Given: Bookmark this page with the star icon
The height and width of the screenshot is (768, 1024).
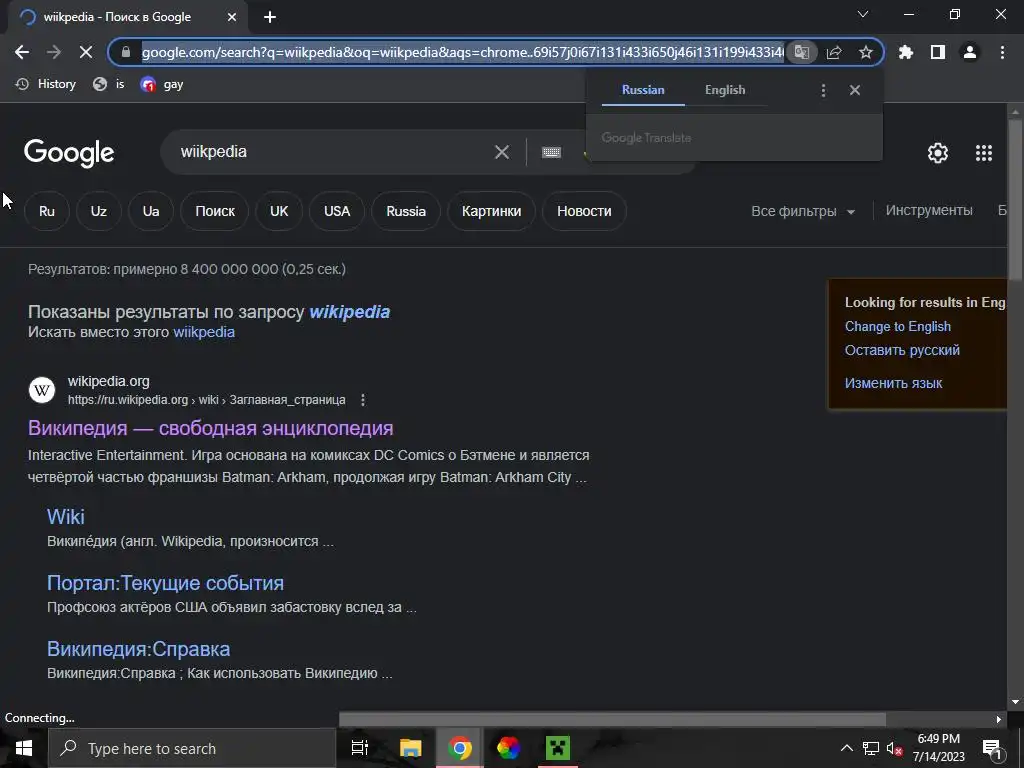Looking at the screenshot, I should pos(866,52).
